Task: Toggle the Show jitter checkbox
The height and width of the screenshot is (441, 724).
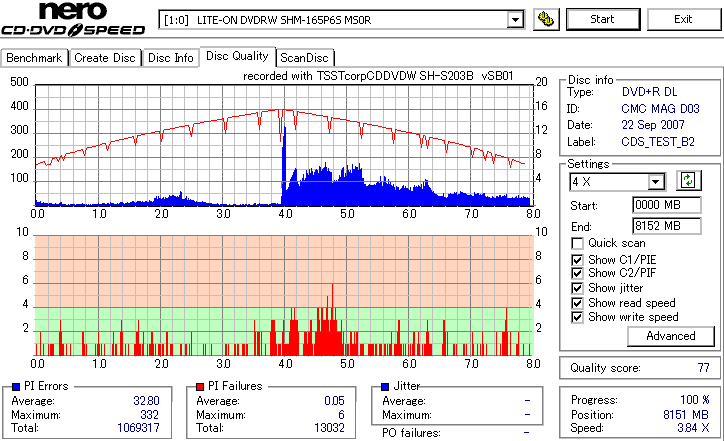Action: pos(577,288)
